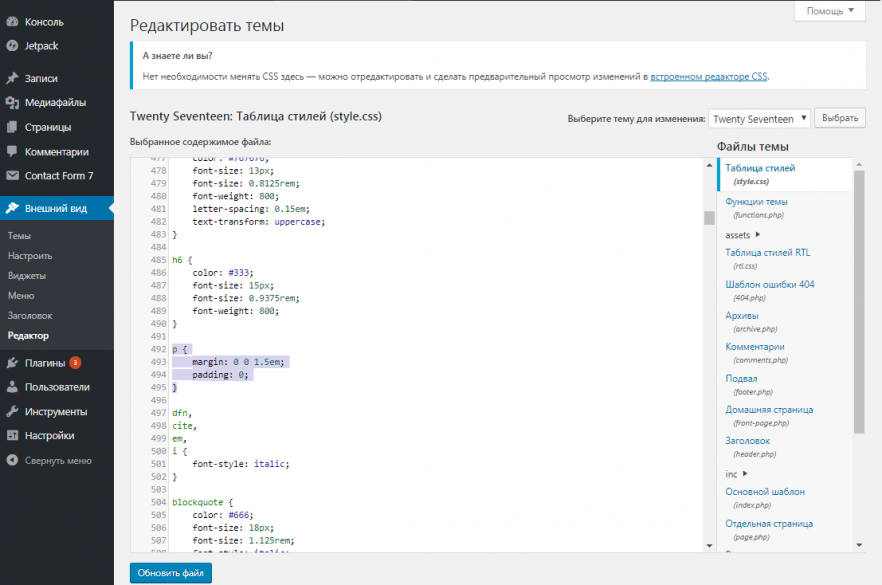Click the Медиафайлы media icon
882x585 pixels.
tap(12, 103)
